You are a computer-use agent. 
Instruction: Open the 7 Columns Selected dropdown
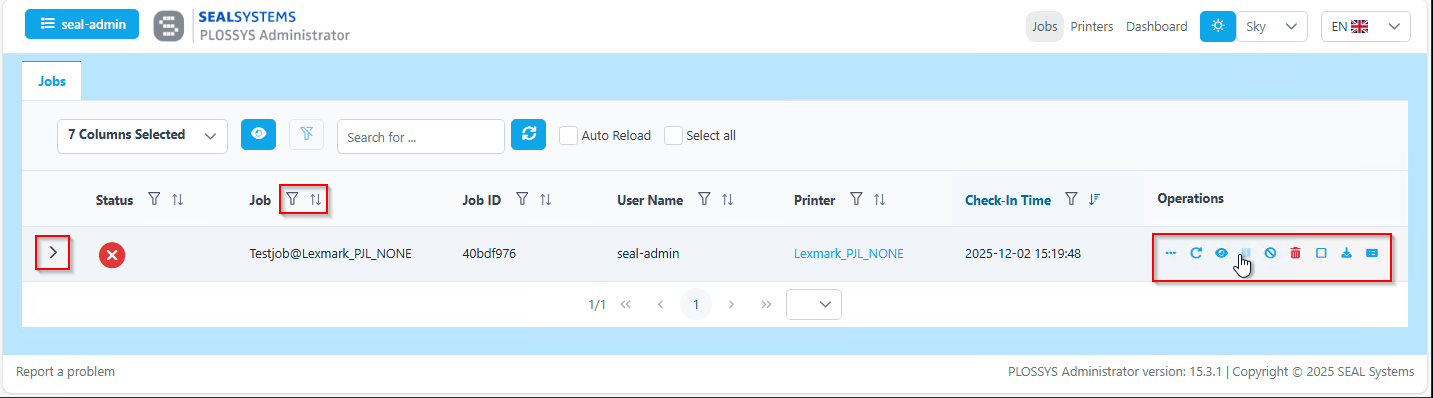coord(142,136)
